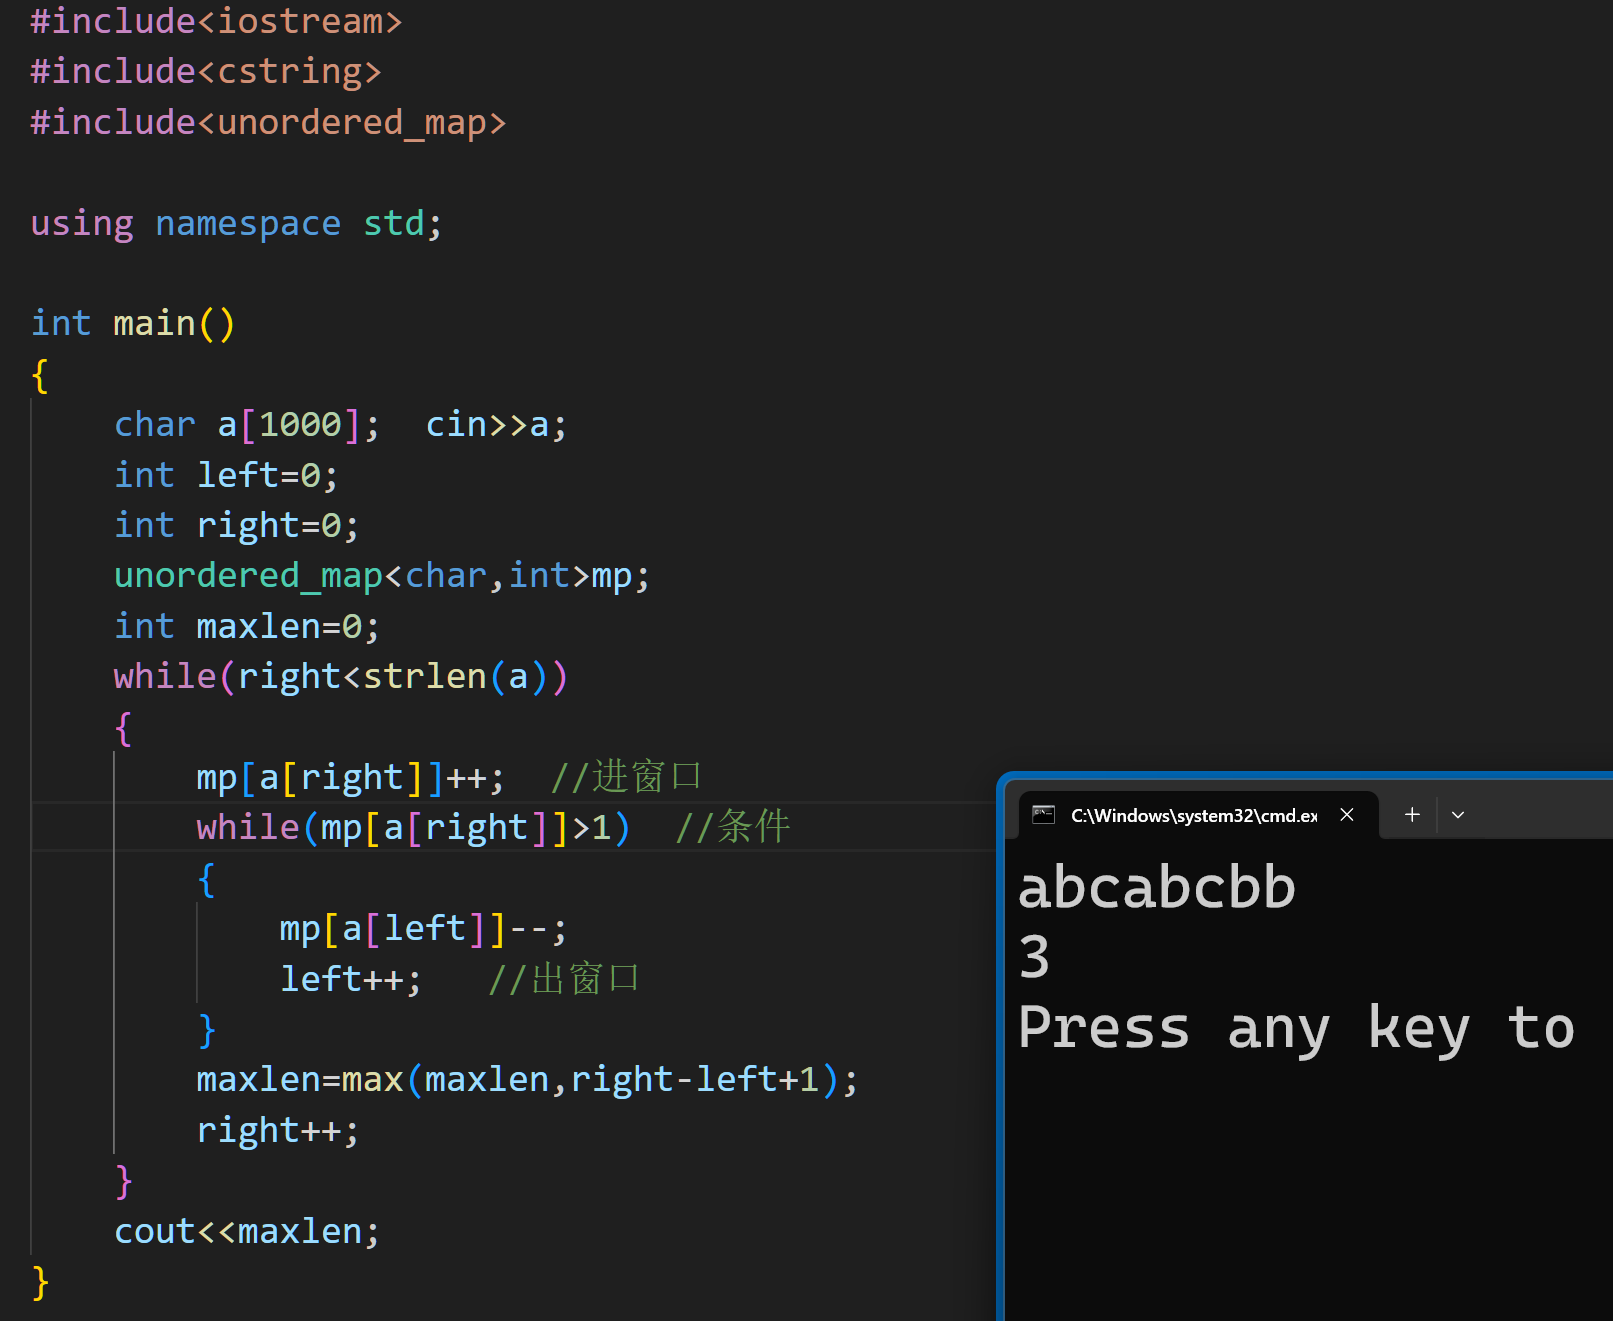Click 'while(right<strlen(a))' loop header
The width and height of the screenshot is (1613, 1321).
341,676
